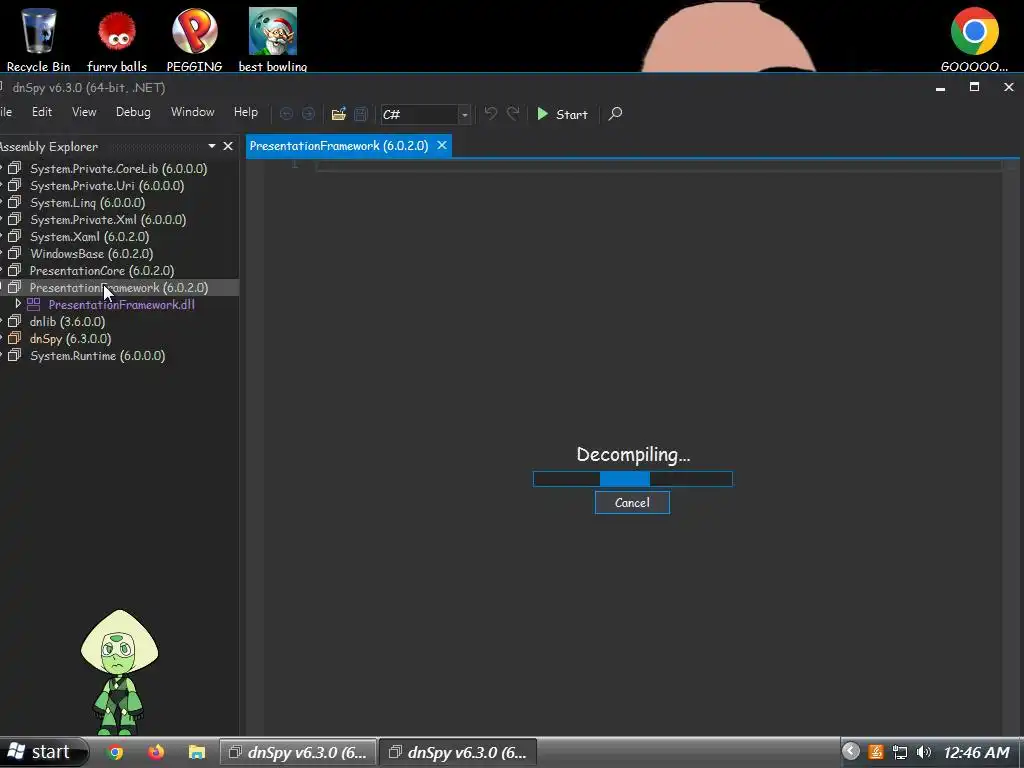Select System.Private.Uri (6.0.0.0) assembly
This screenshot has height=768, width=1024.
pos(107,185)
